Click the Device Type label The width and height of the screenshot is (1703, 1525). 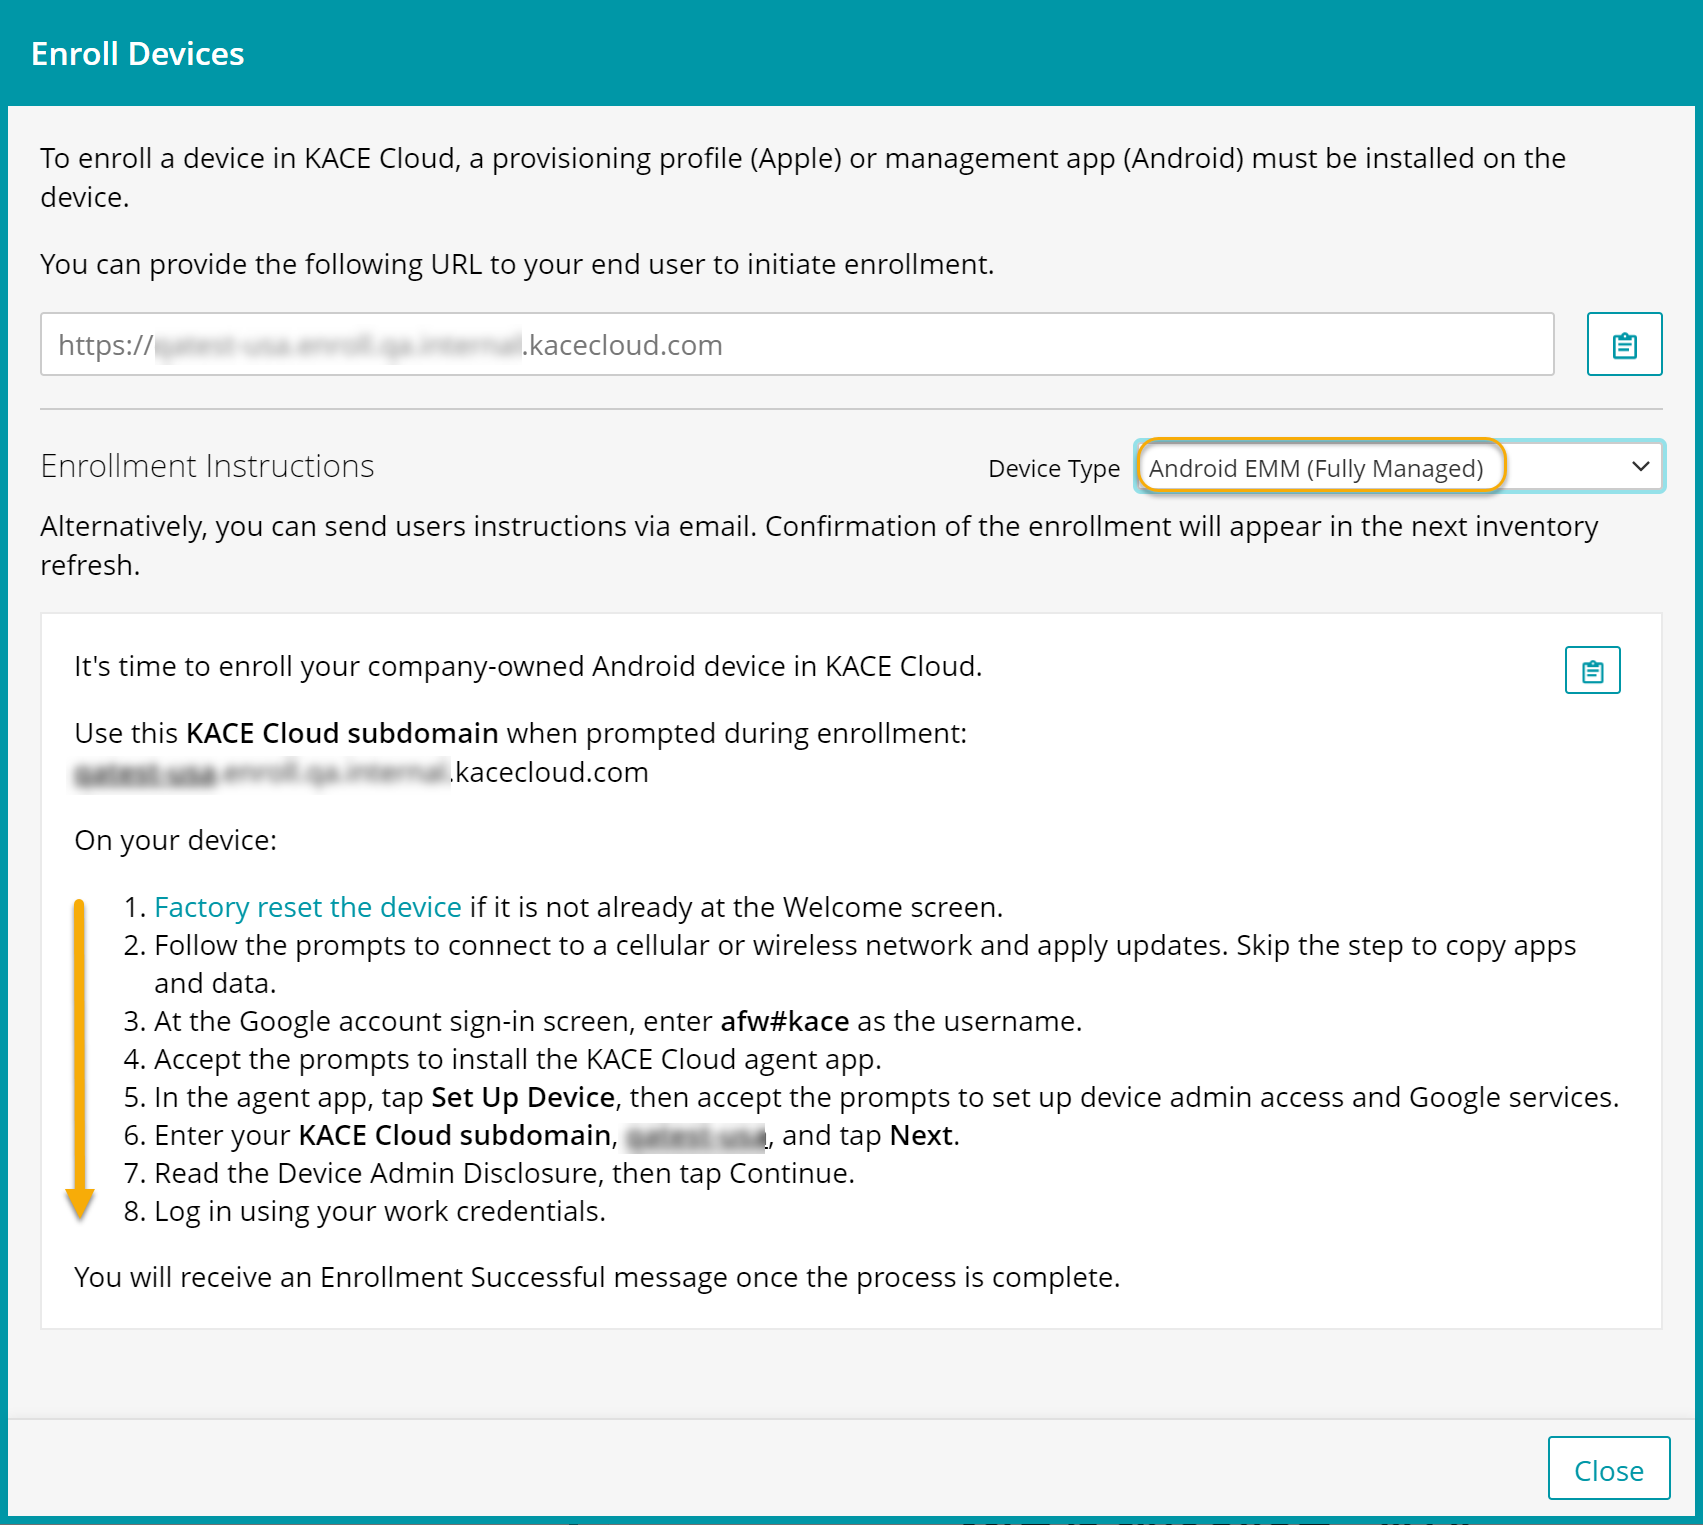1053,469
